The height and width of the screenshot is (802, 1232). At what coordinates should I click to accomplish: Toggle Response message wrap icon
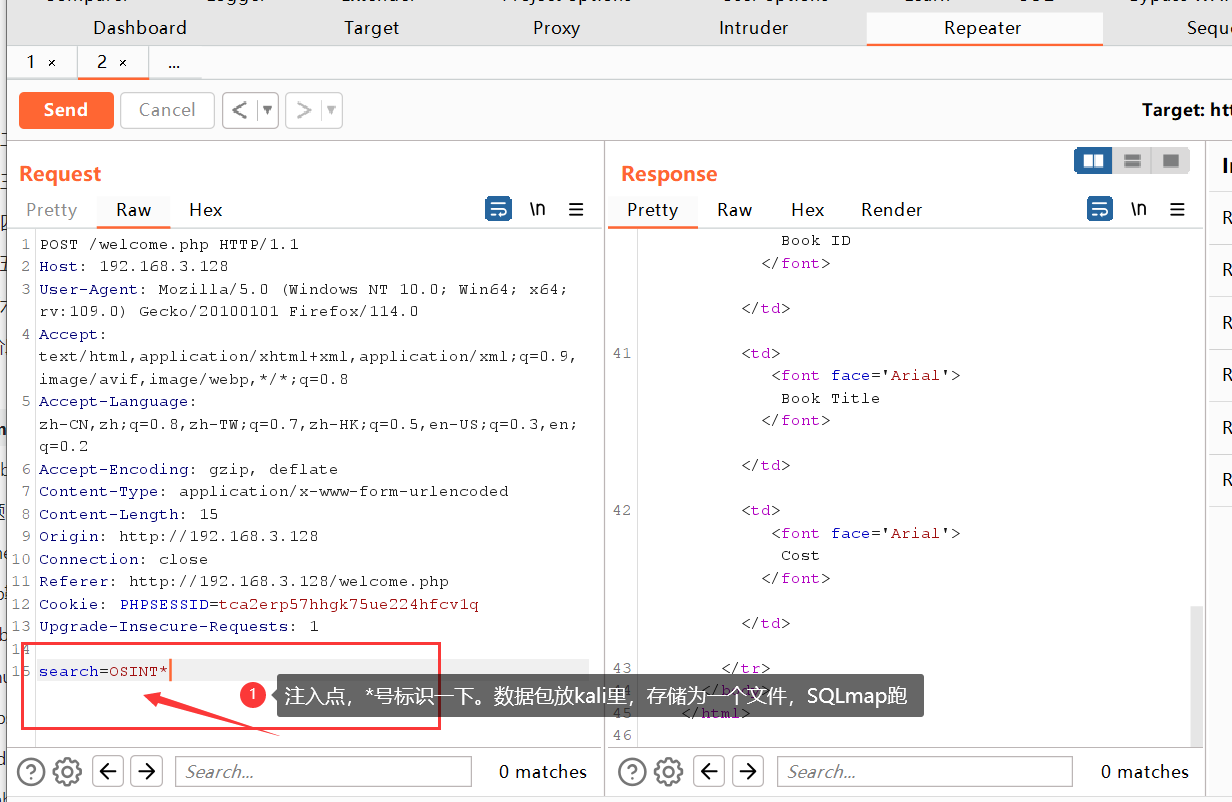(x=1100, y=209)
